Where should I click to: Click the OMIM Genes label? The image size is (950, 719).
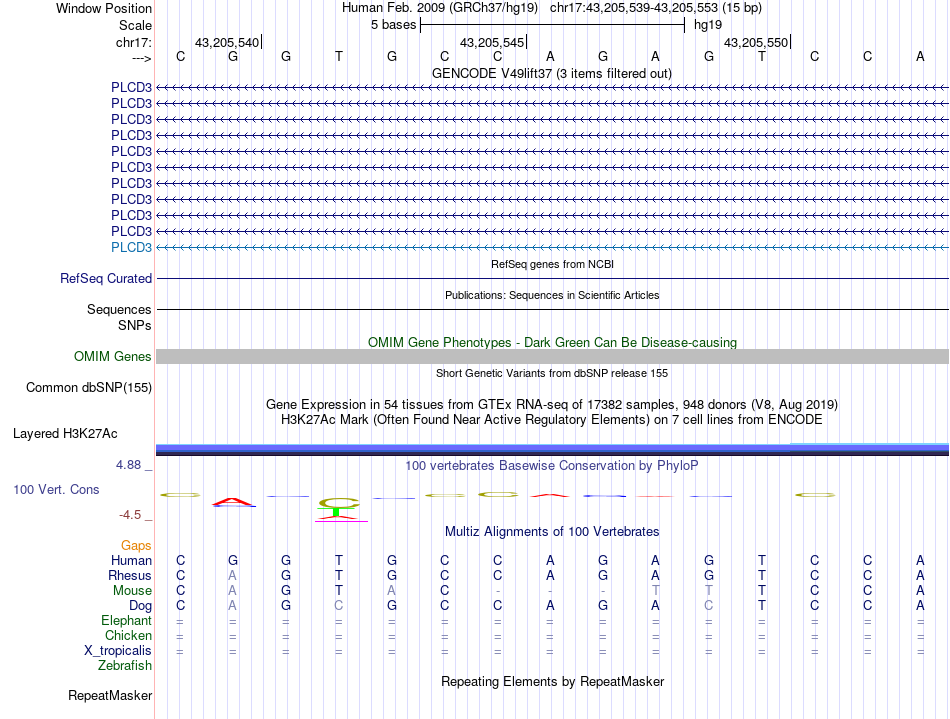tap(113, 357)
